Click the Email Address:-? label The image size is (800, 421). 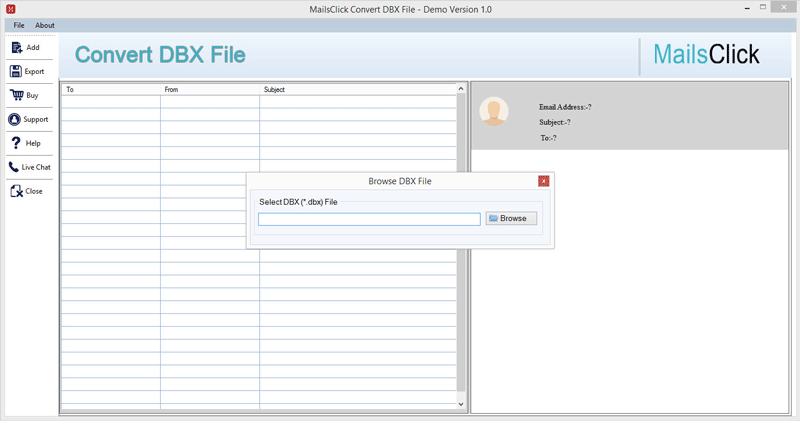[565, 107]
